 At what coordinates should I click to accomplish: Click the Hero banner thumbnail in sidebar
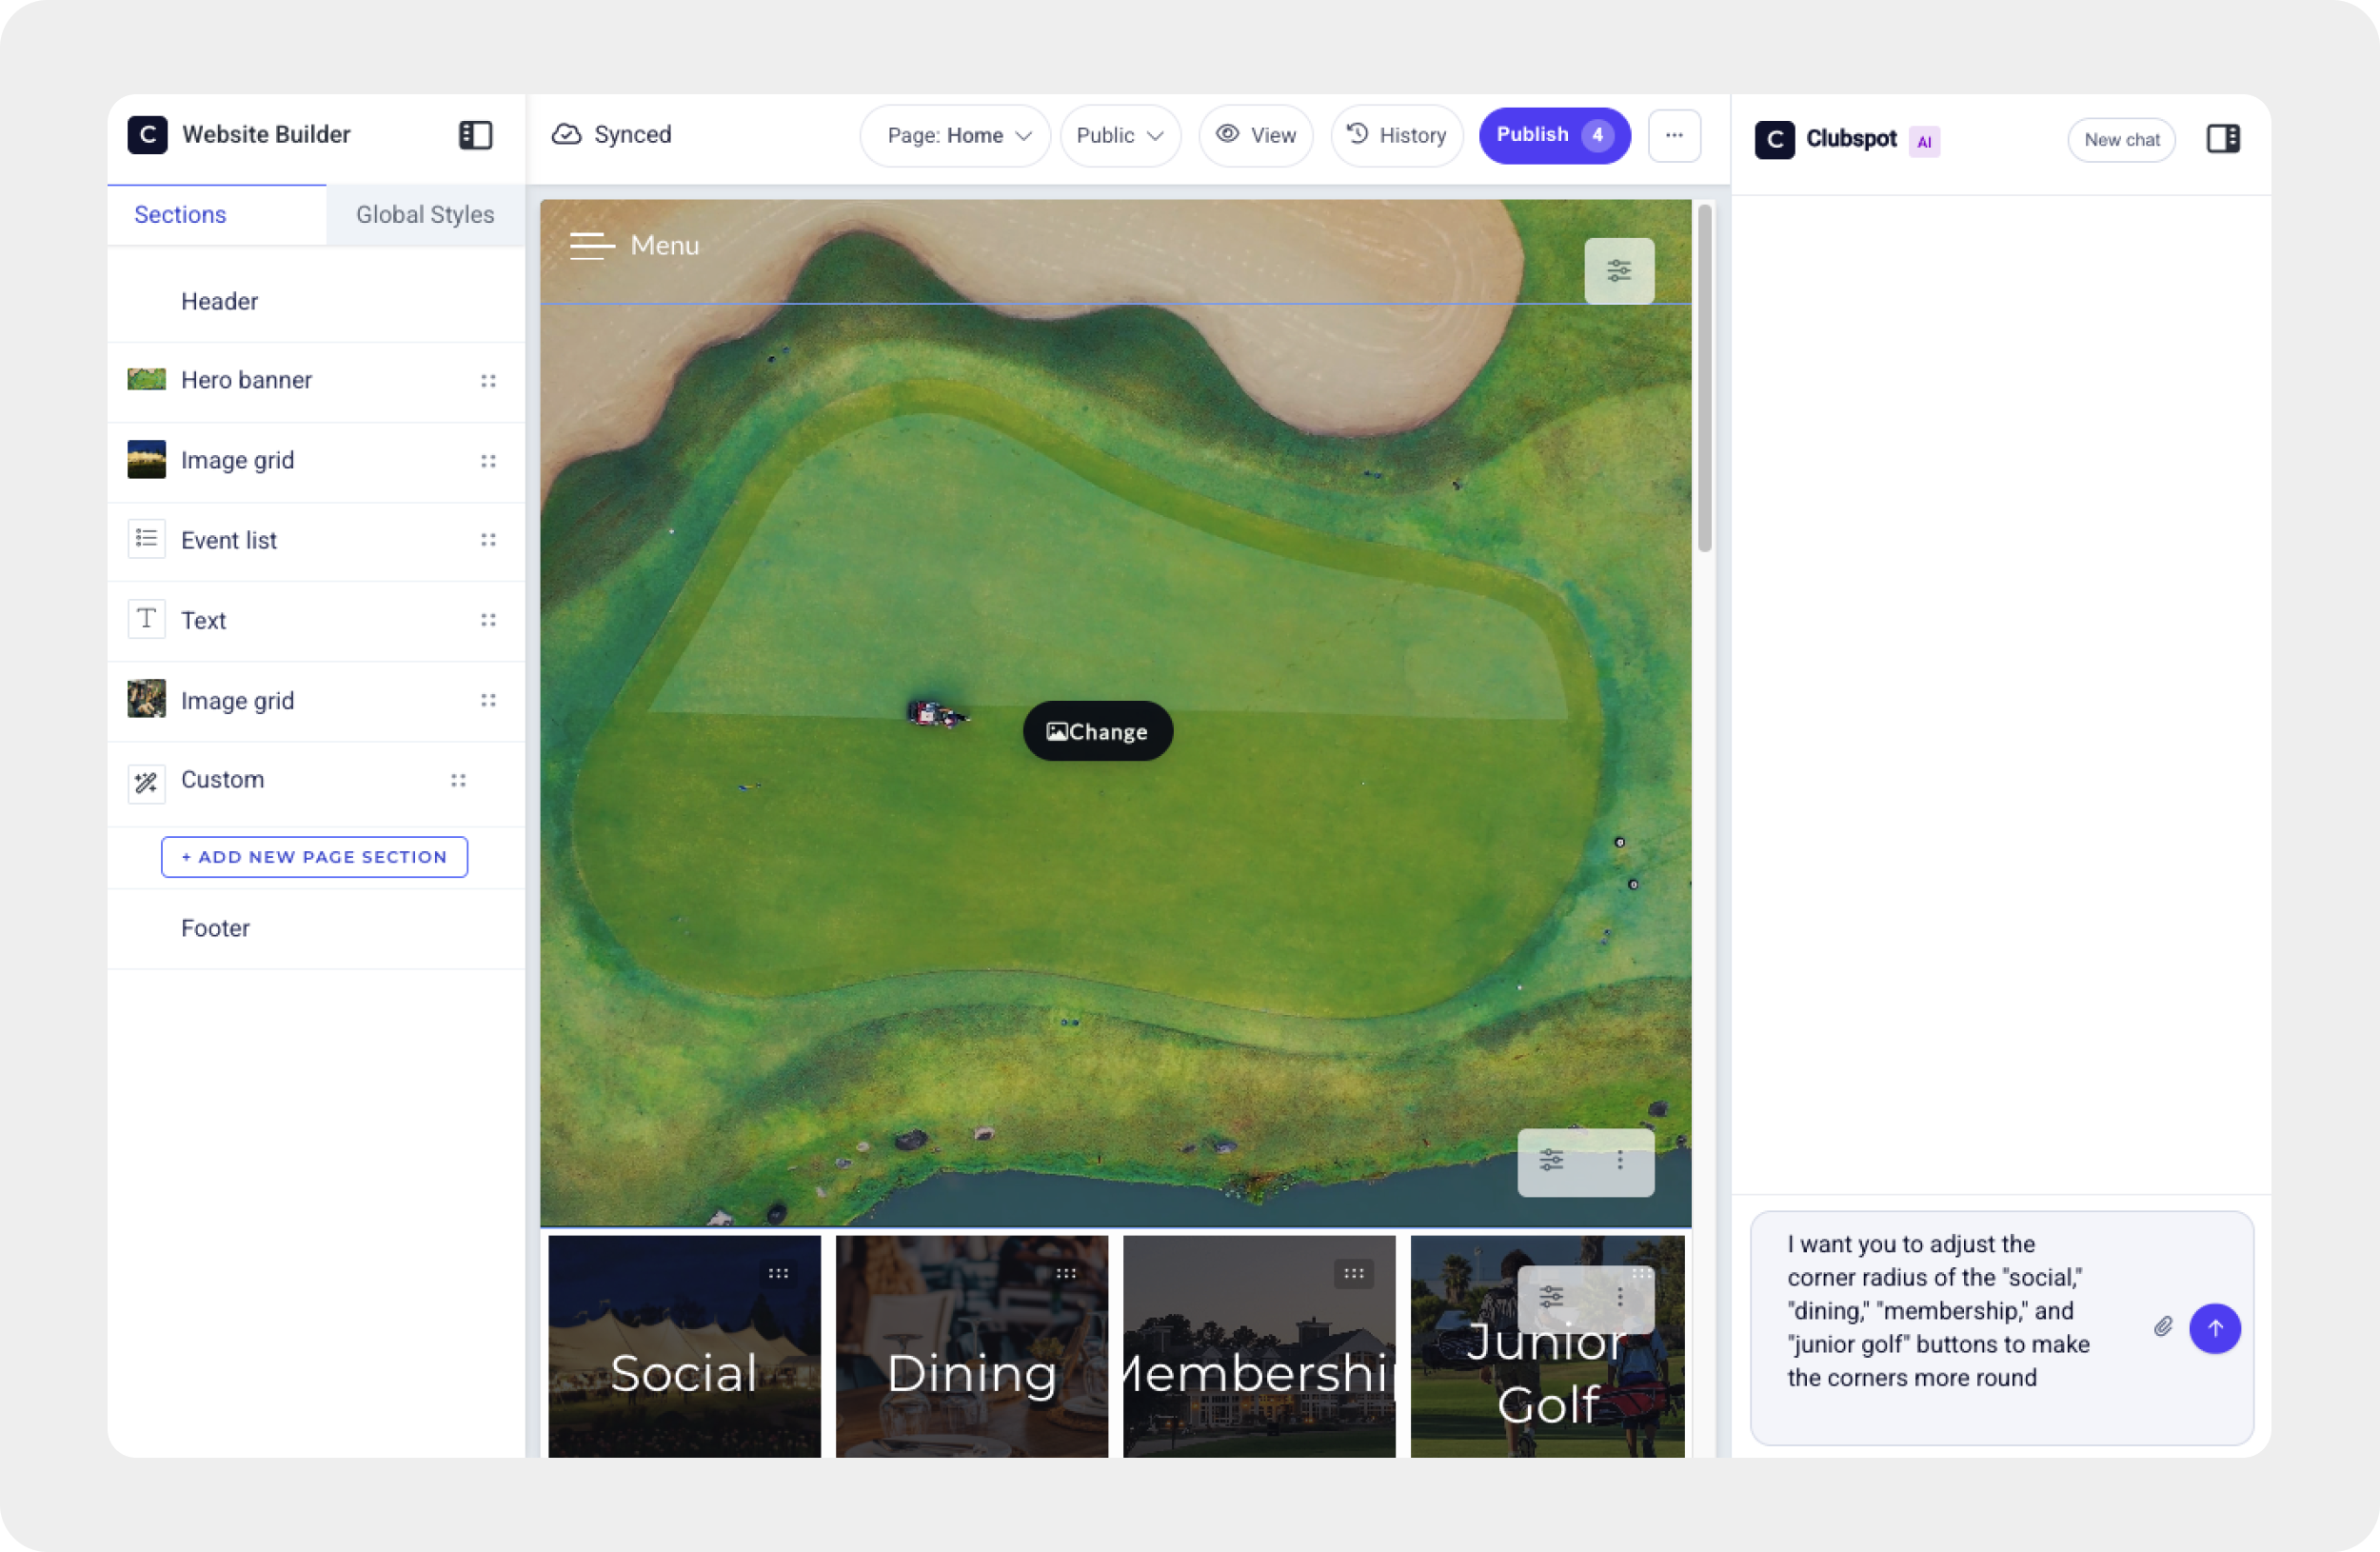pos(146,380)
